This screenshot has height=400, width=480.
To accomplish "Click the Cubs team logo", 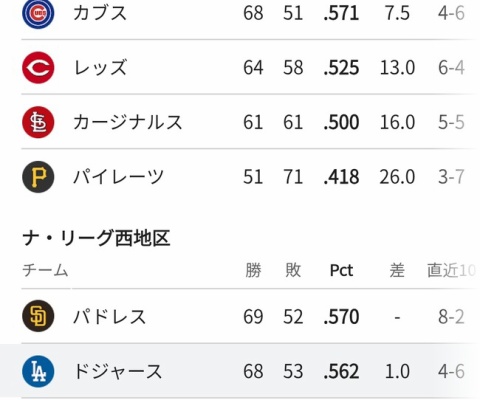I will (38, 13).
